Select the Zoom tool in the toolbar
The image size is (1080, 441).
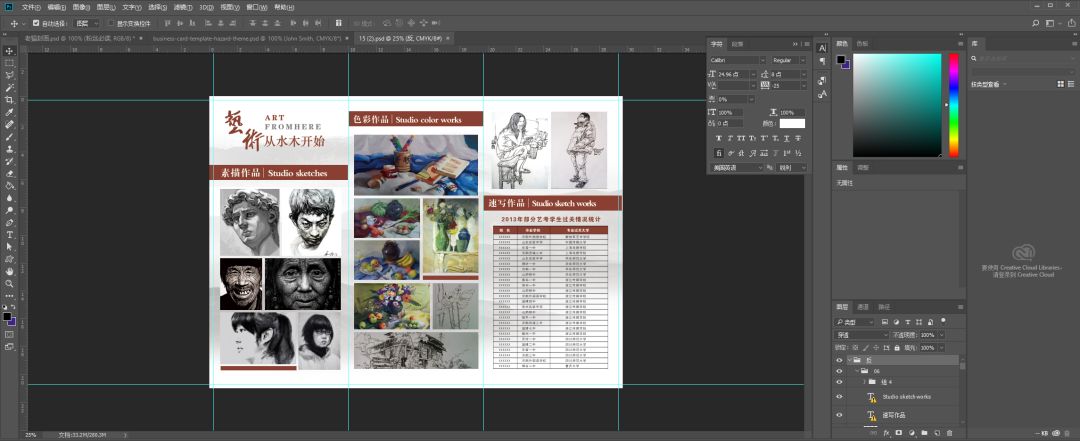(9, 283)
